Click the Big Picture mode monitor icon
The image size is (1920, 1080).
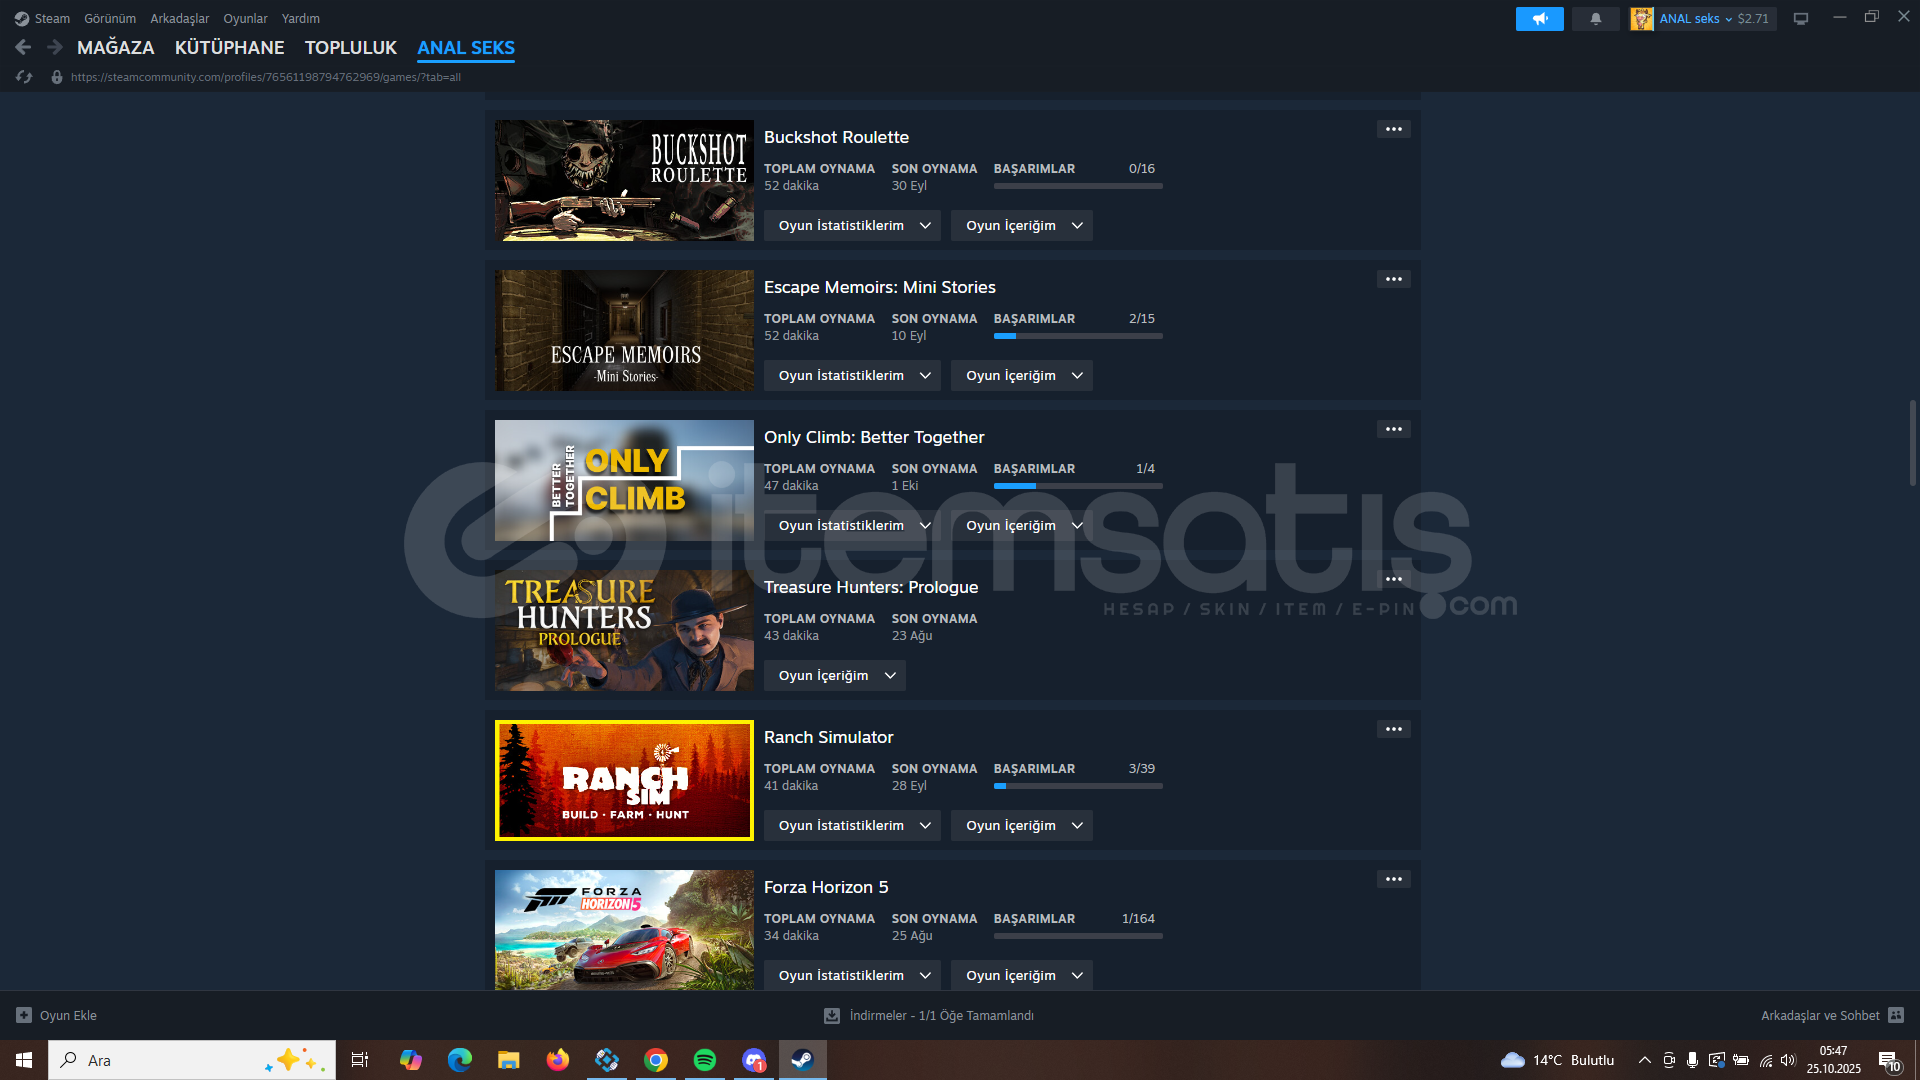click(1801, 19)
